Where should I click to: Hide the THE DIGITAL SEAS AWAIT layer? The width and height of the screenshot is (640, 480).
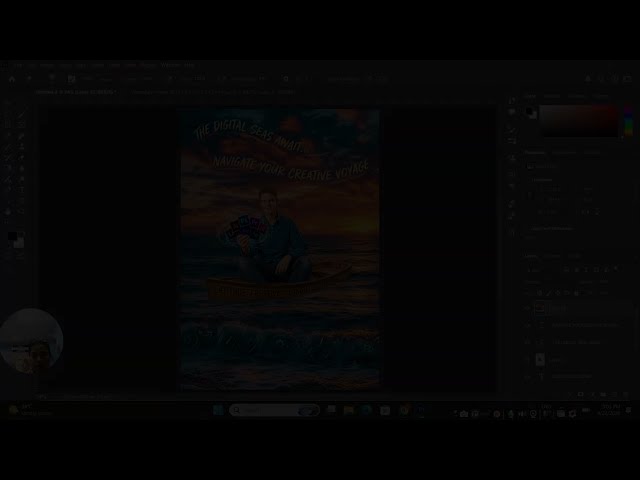[527, 342]
